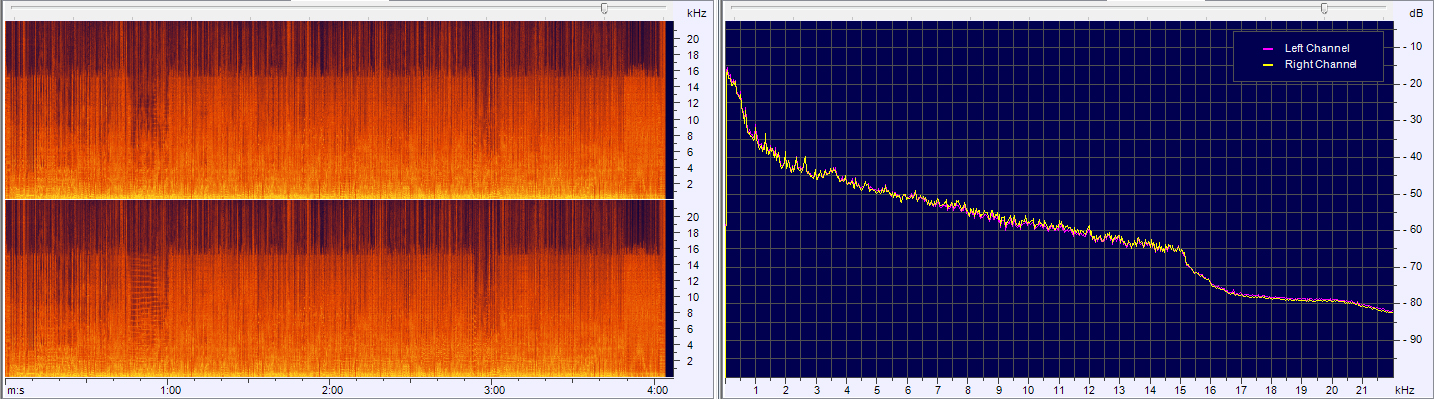
Task: Click the 4:00 mark on the time axis
Action: coord(657,390)
